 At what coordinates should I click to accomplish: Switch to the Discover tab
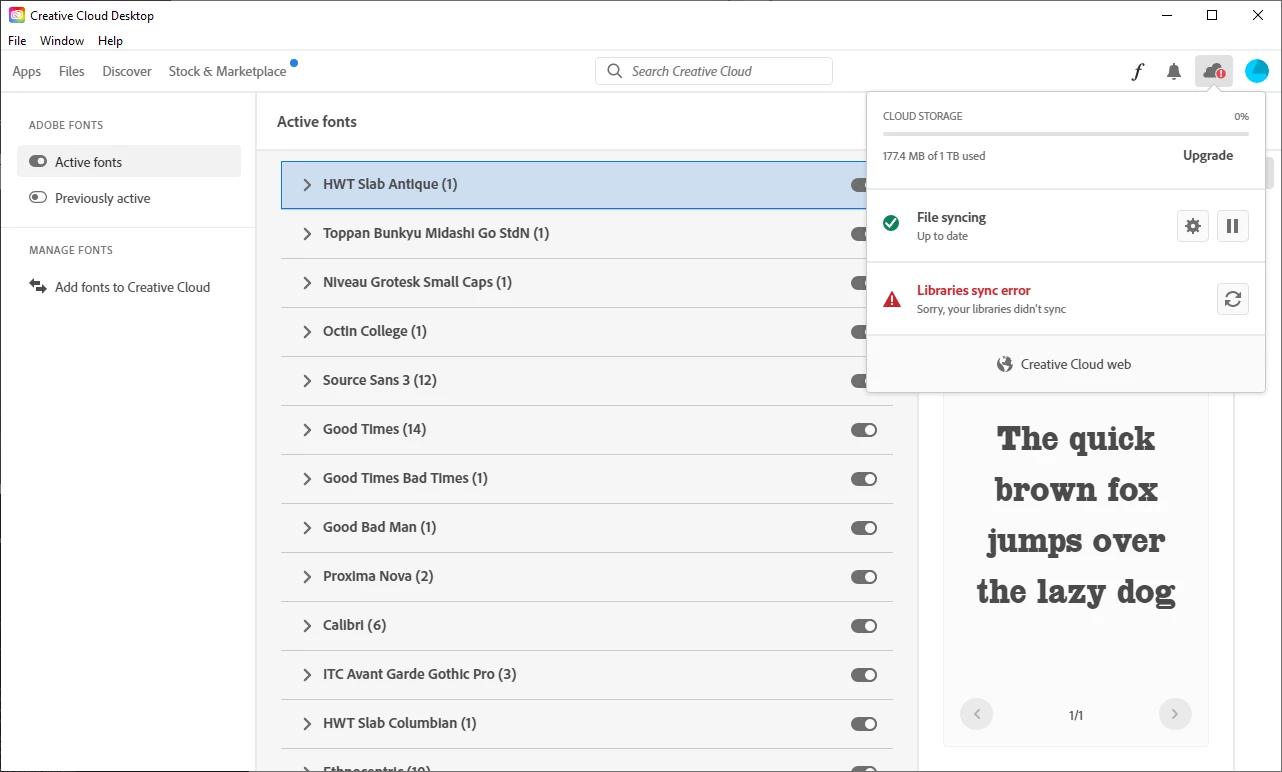pos(127,71)
